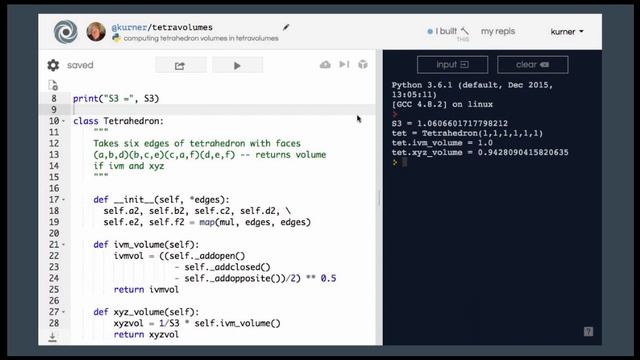Open the repl.it spiral logo home

66,31
